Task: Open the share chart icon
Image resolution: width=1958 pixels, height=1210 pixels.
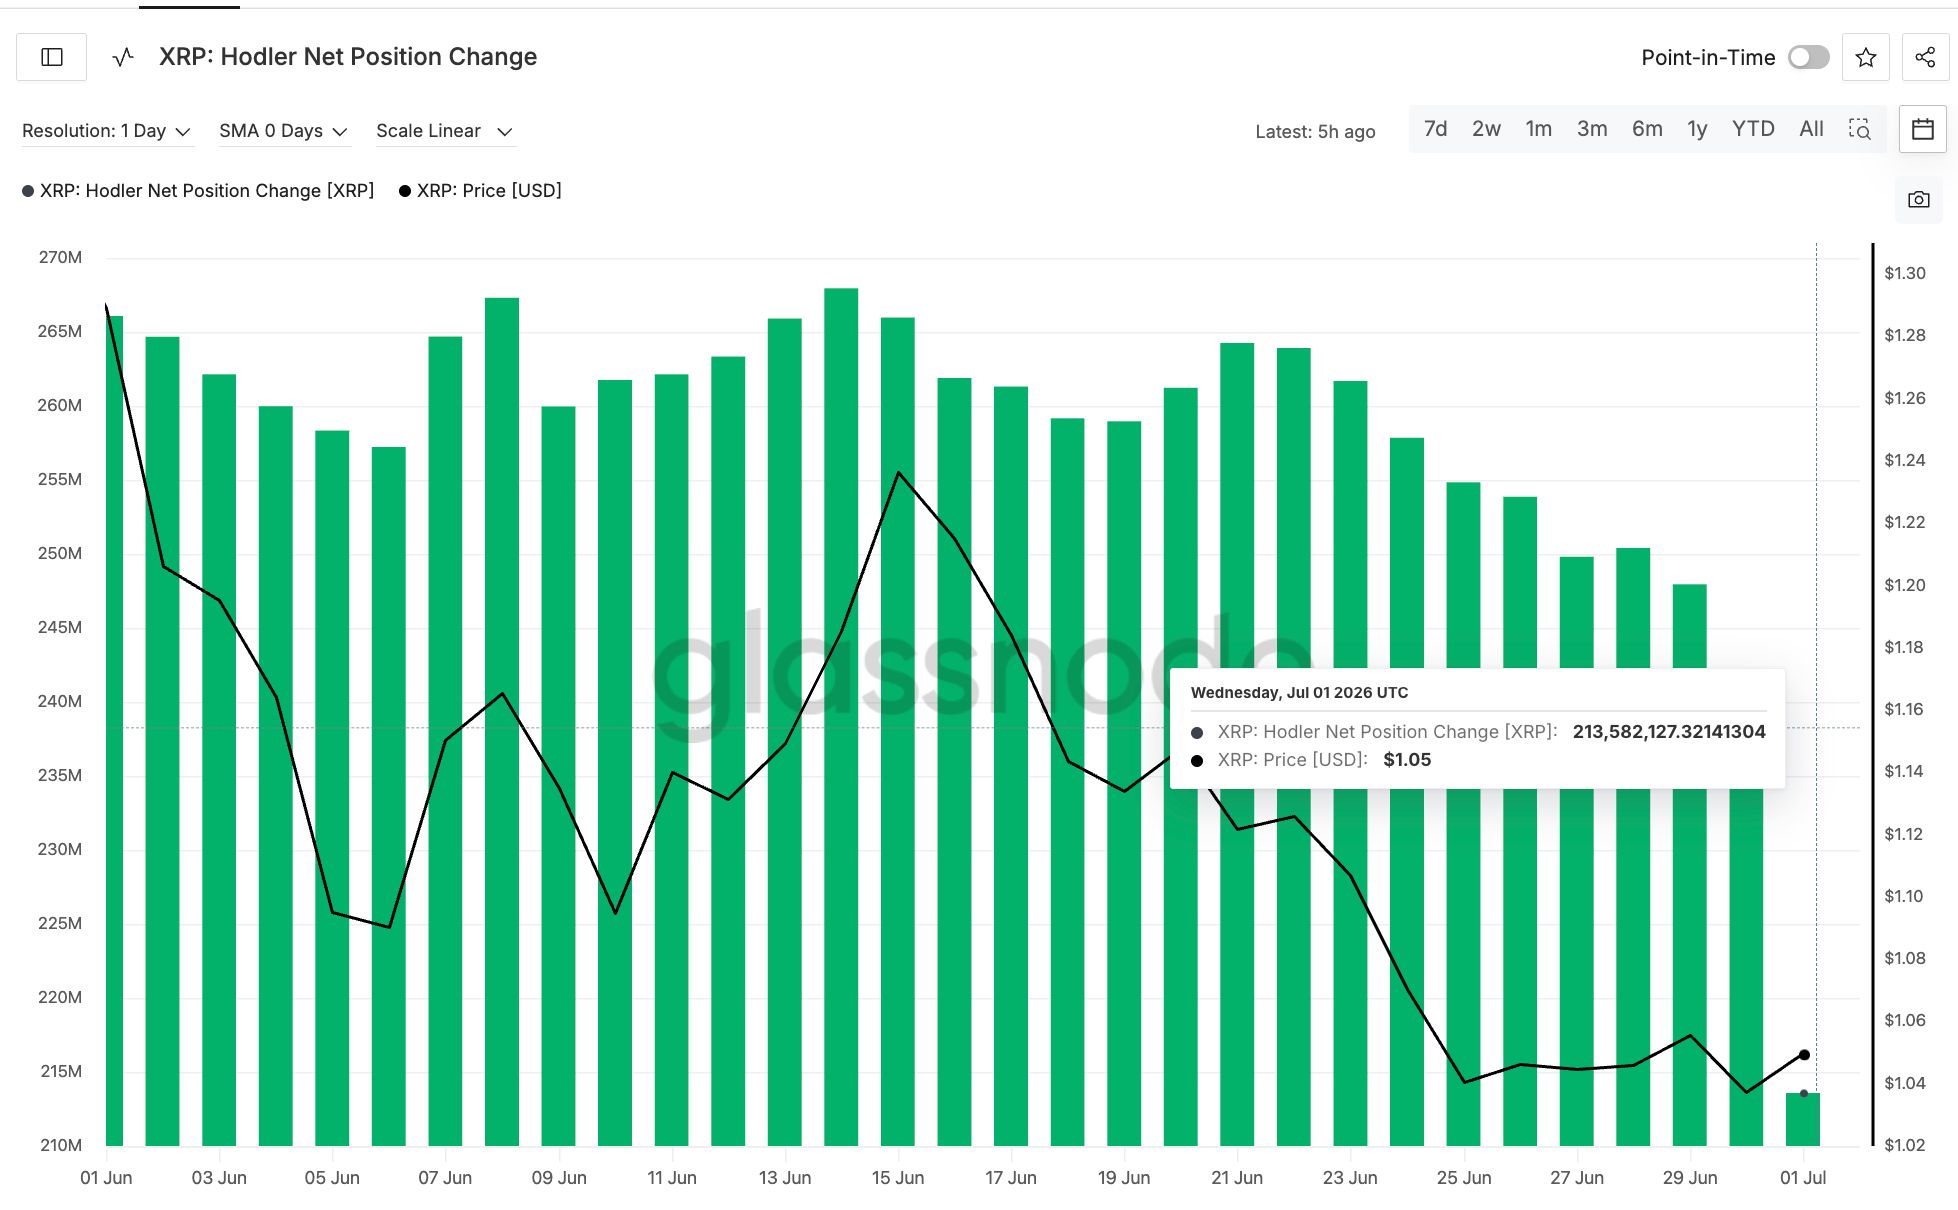Action: pos(1925,57)
